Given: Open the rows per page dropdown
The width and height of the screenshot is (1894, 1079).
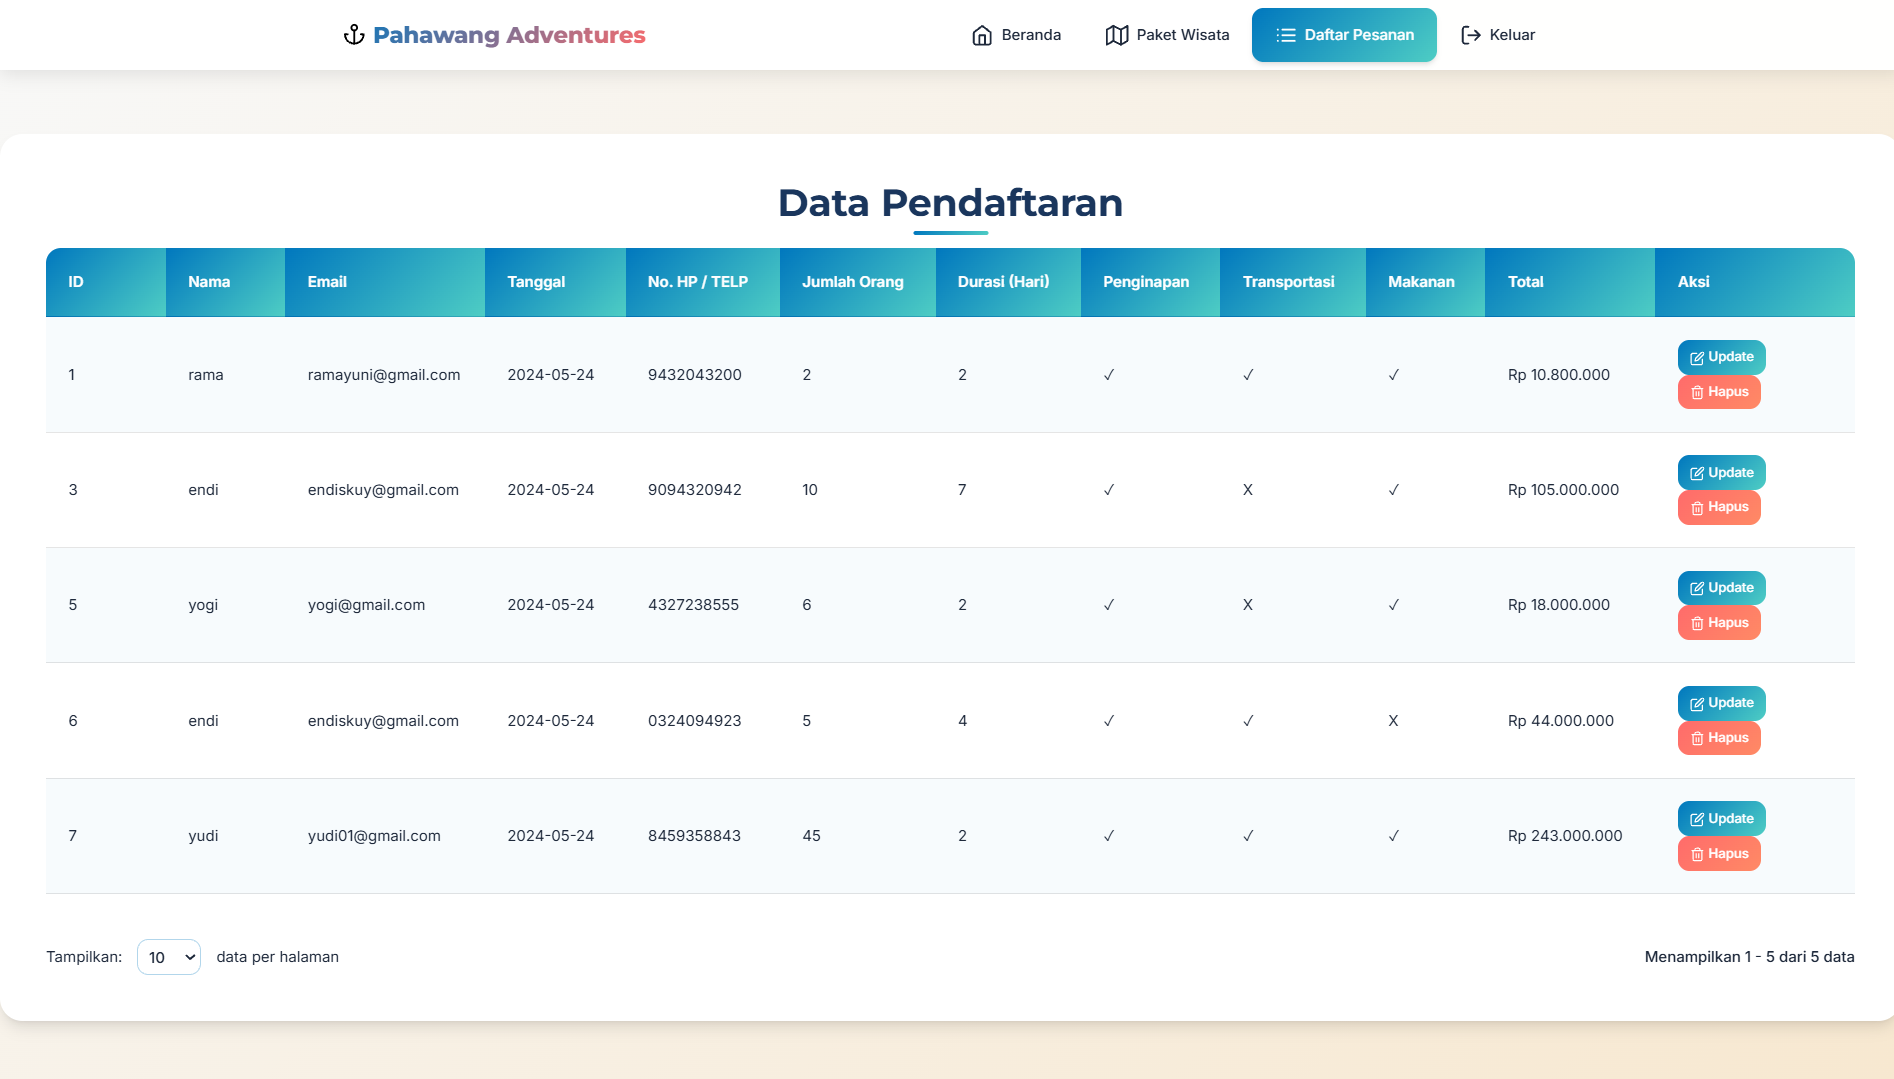Looking at the screenshot, I should [x=169, y=957].
